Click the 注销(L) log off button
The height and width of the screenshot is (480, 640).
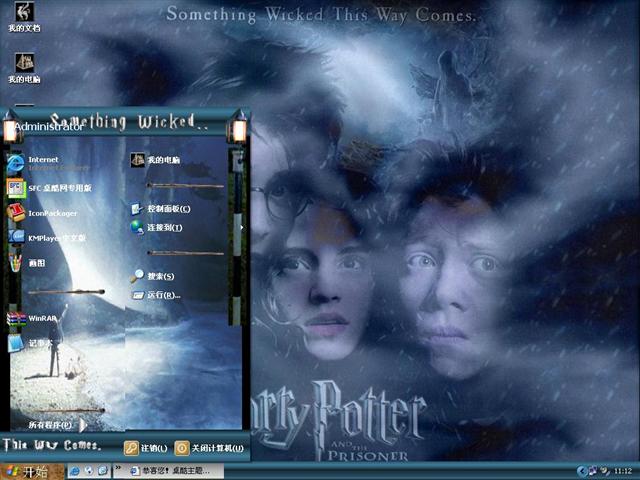(146, 448)
